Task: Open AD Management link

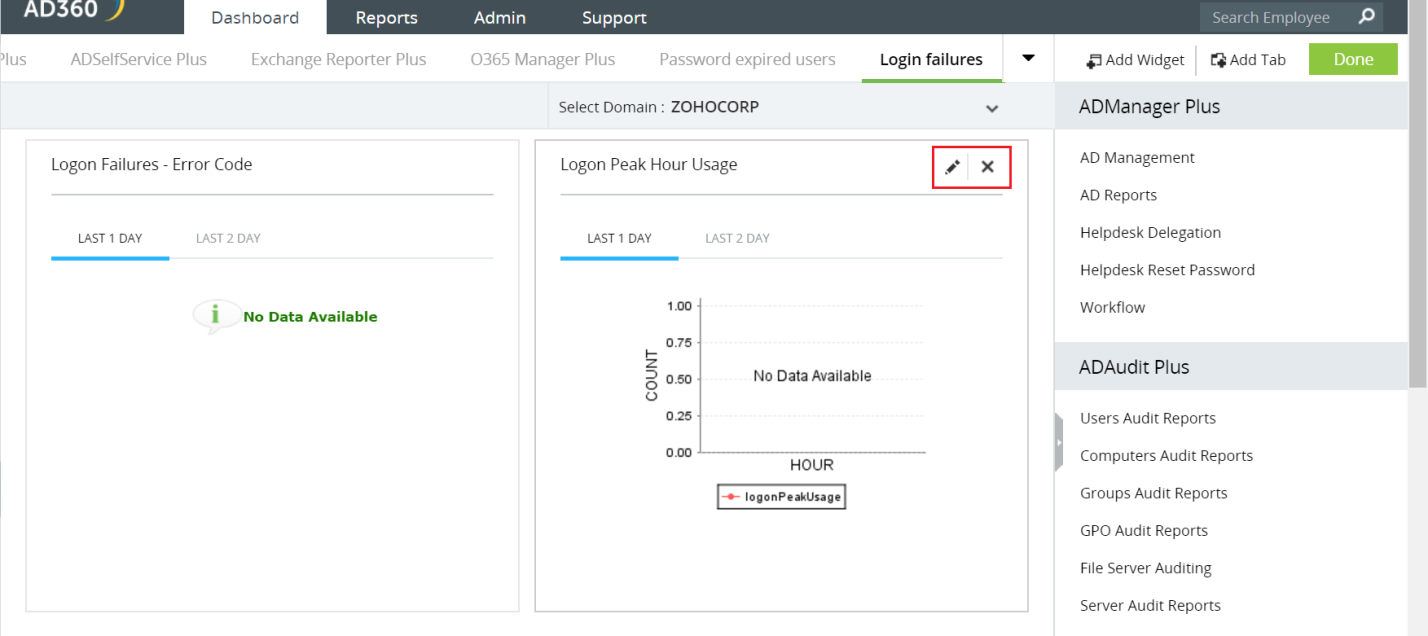Action: 1137,157
